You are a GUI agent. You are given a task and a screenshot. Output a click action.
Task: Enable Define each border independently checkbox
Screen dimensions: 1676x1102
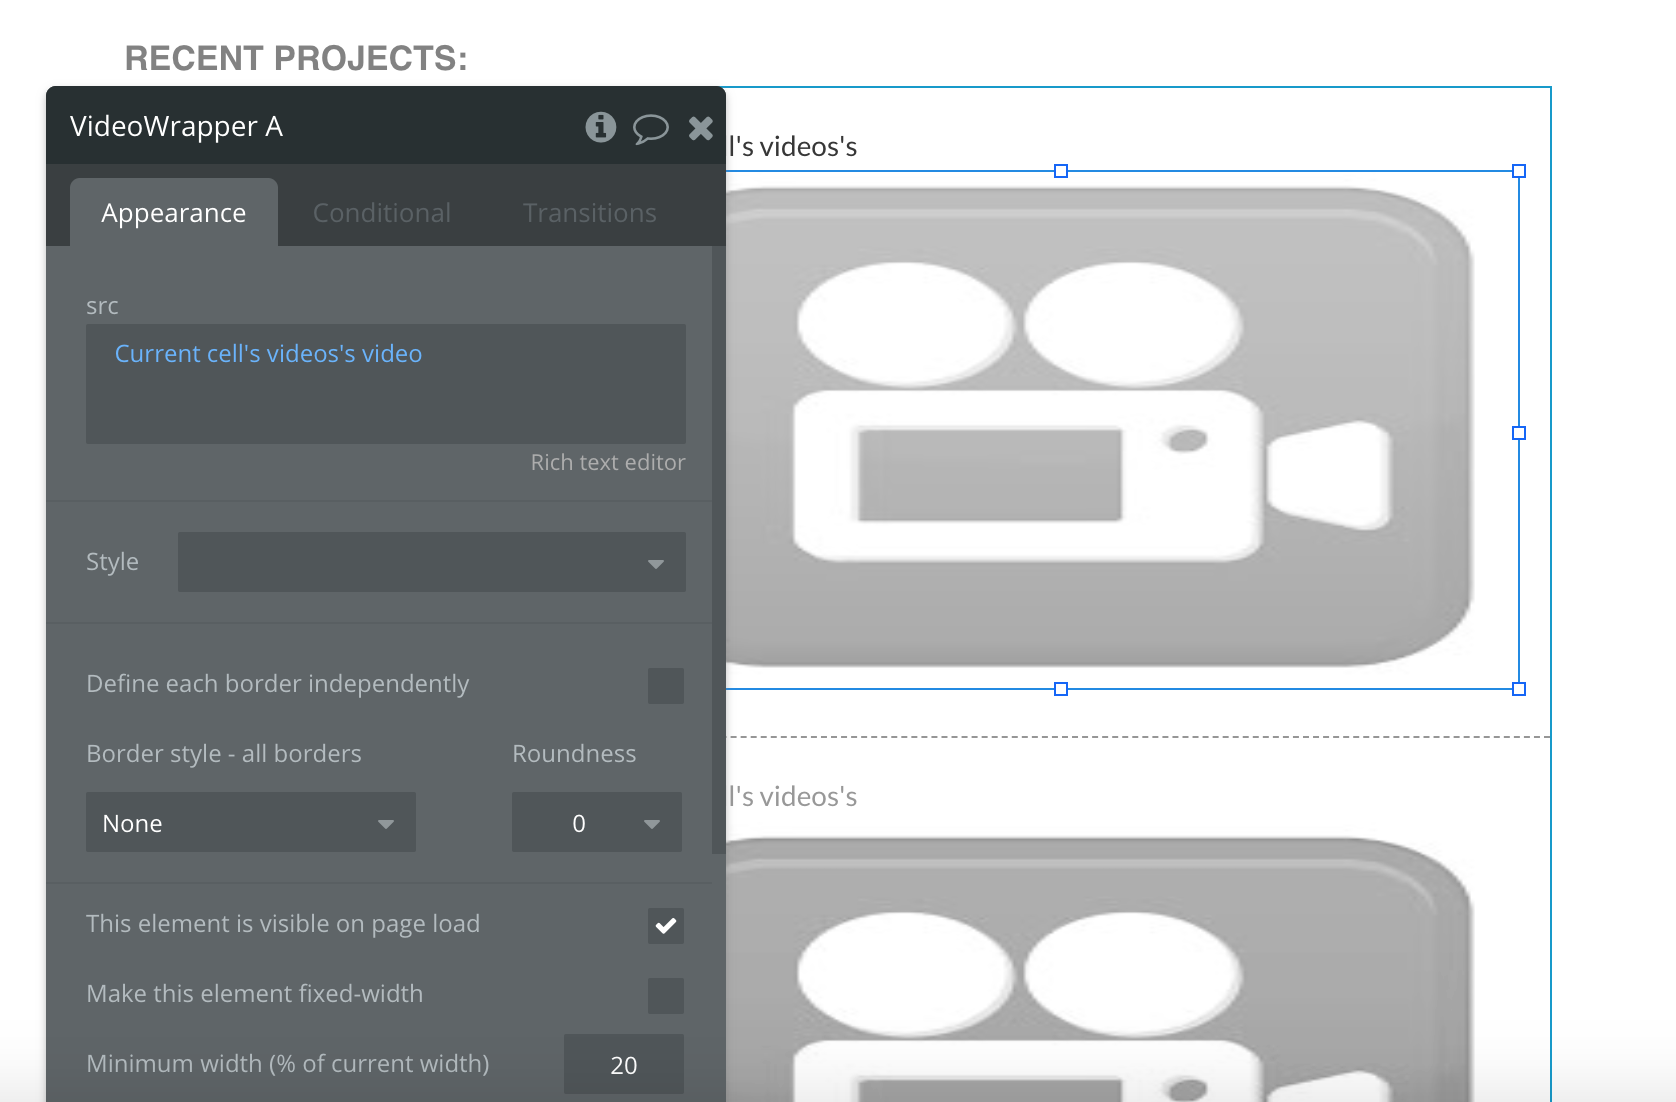665,686
